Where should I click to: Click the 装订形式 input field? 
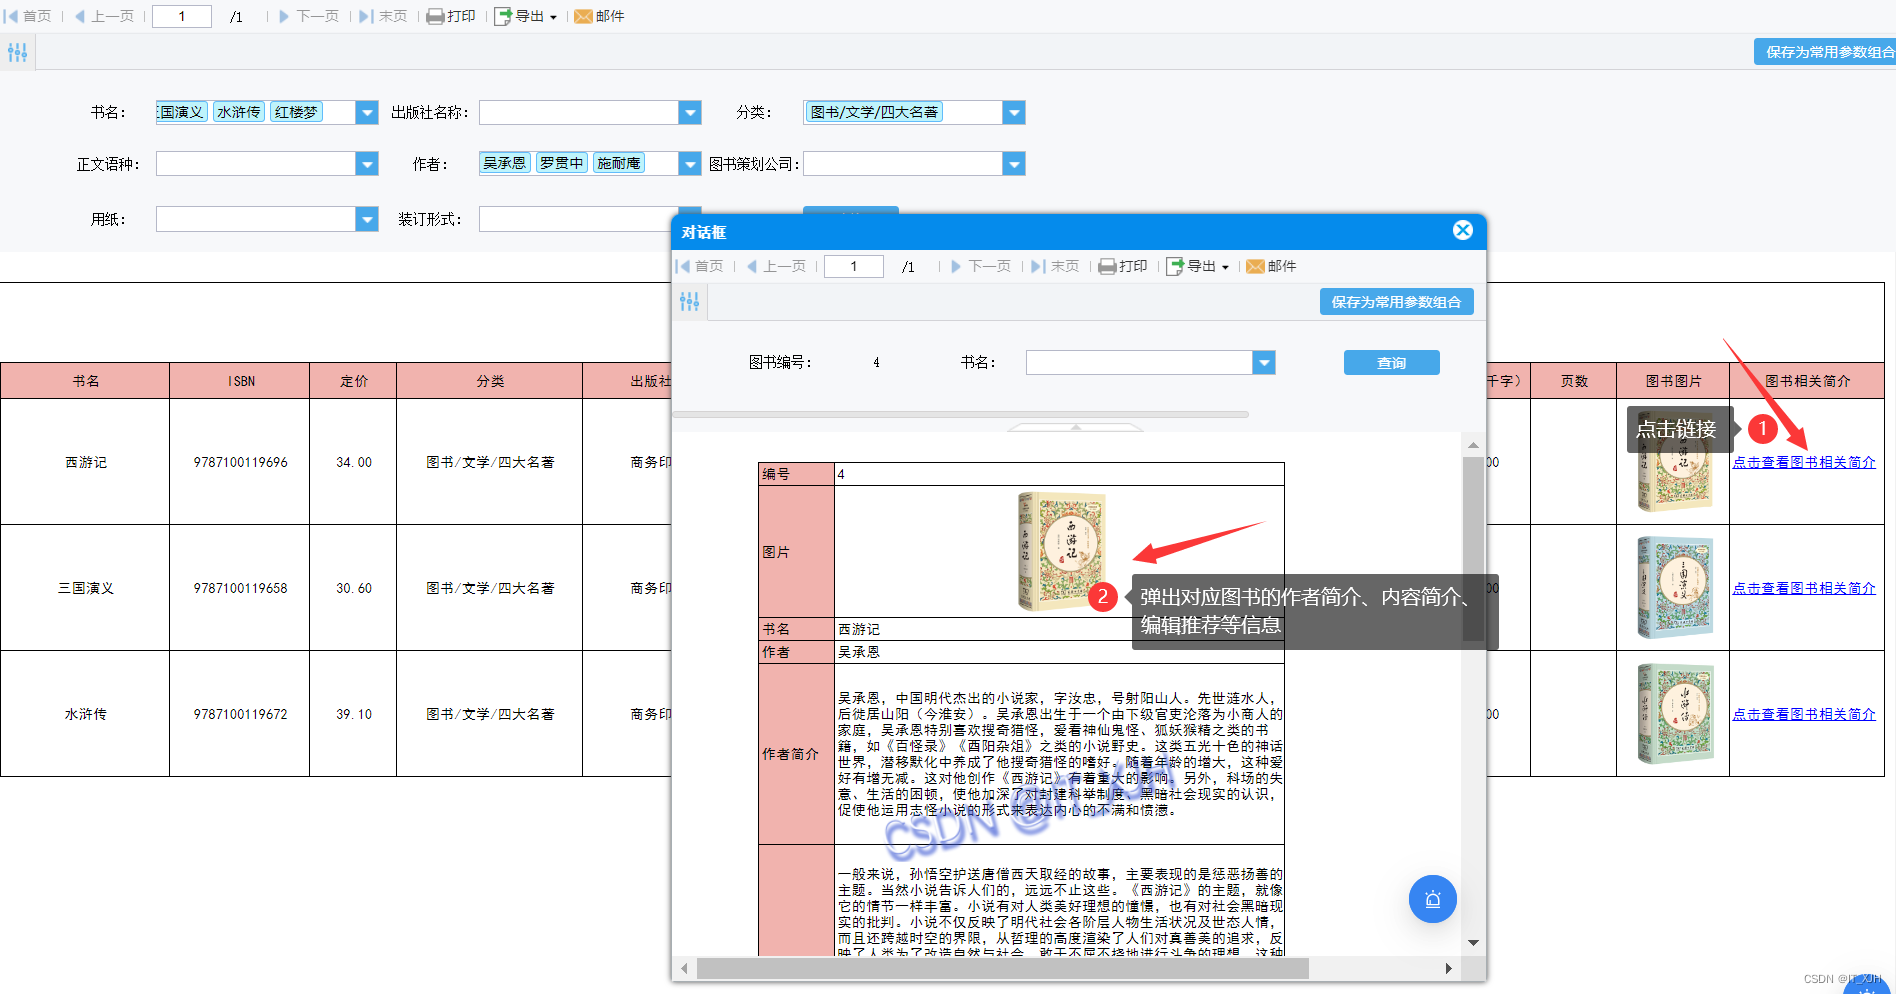click(x=576, y=219)
